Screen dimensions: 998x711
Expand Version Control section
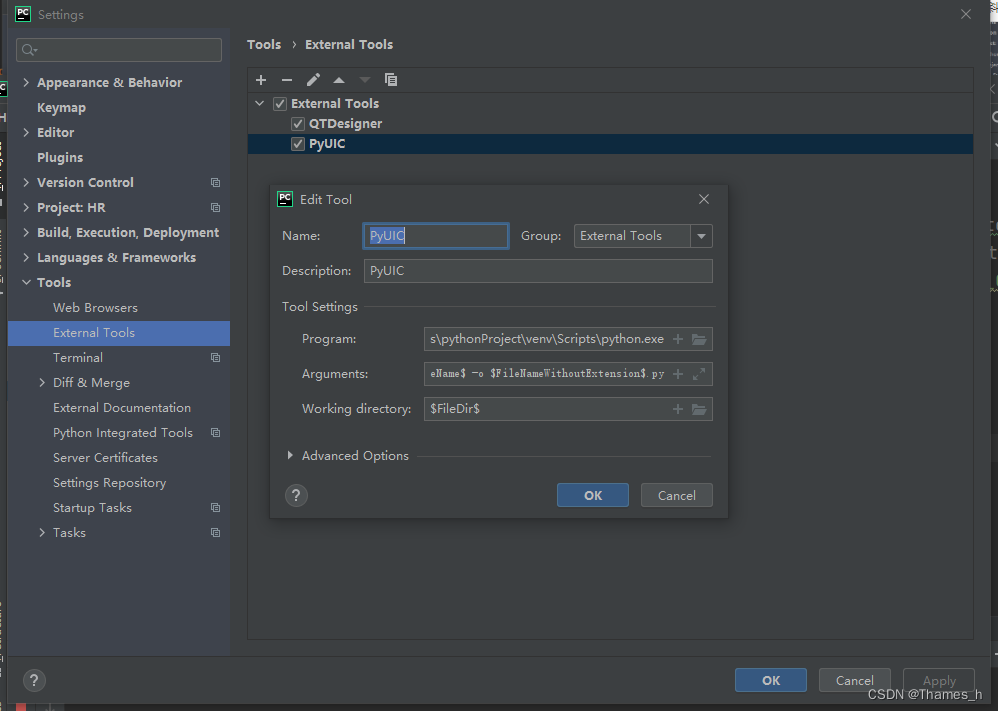click(26, 183)
